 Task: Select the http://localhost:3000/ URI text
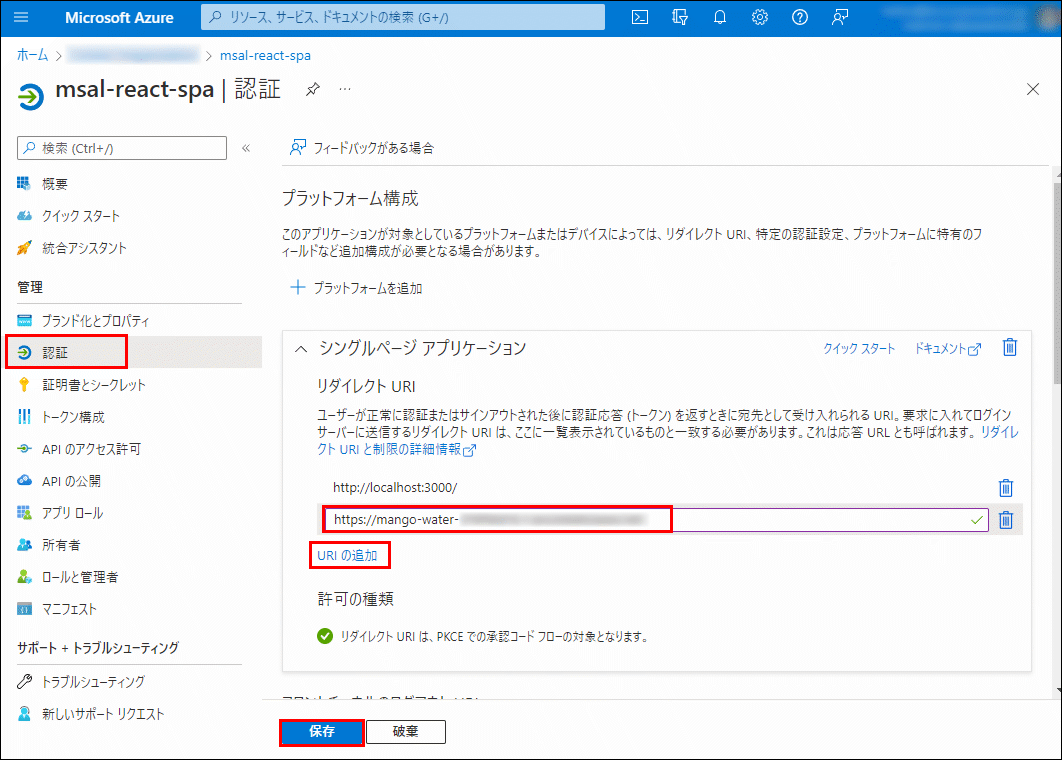395,488
